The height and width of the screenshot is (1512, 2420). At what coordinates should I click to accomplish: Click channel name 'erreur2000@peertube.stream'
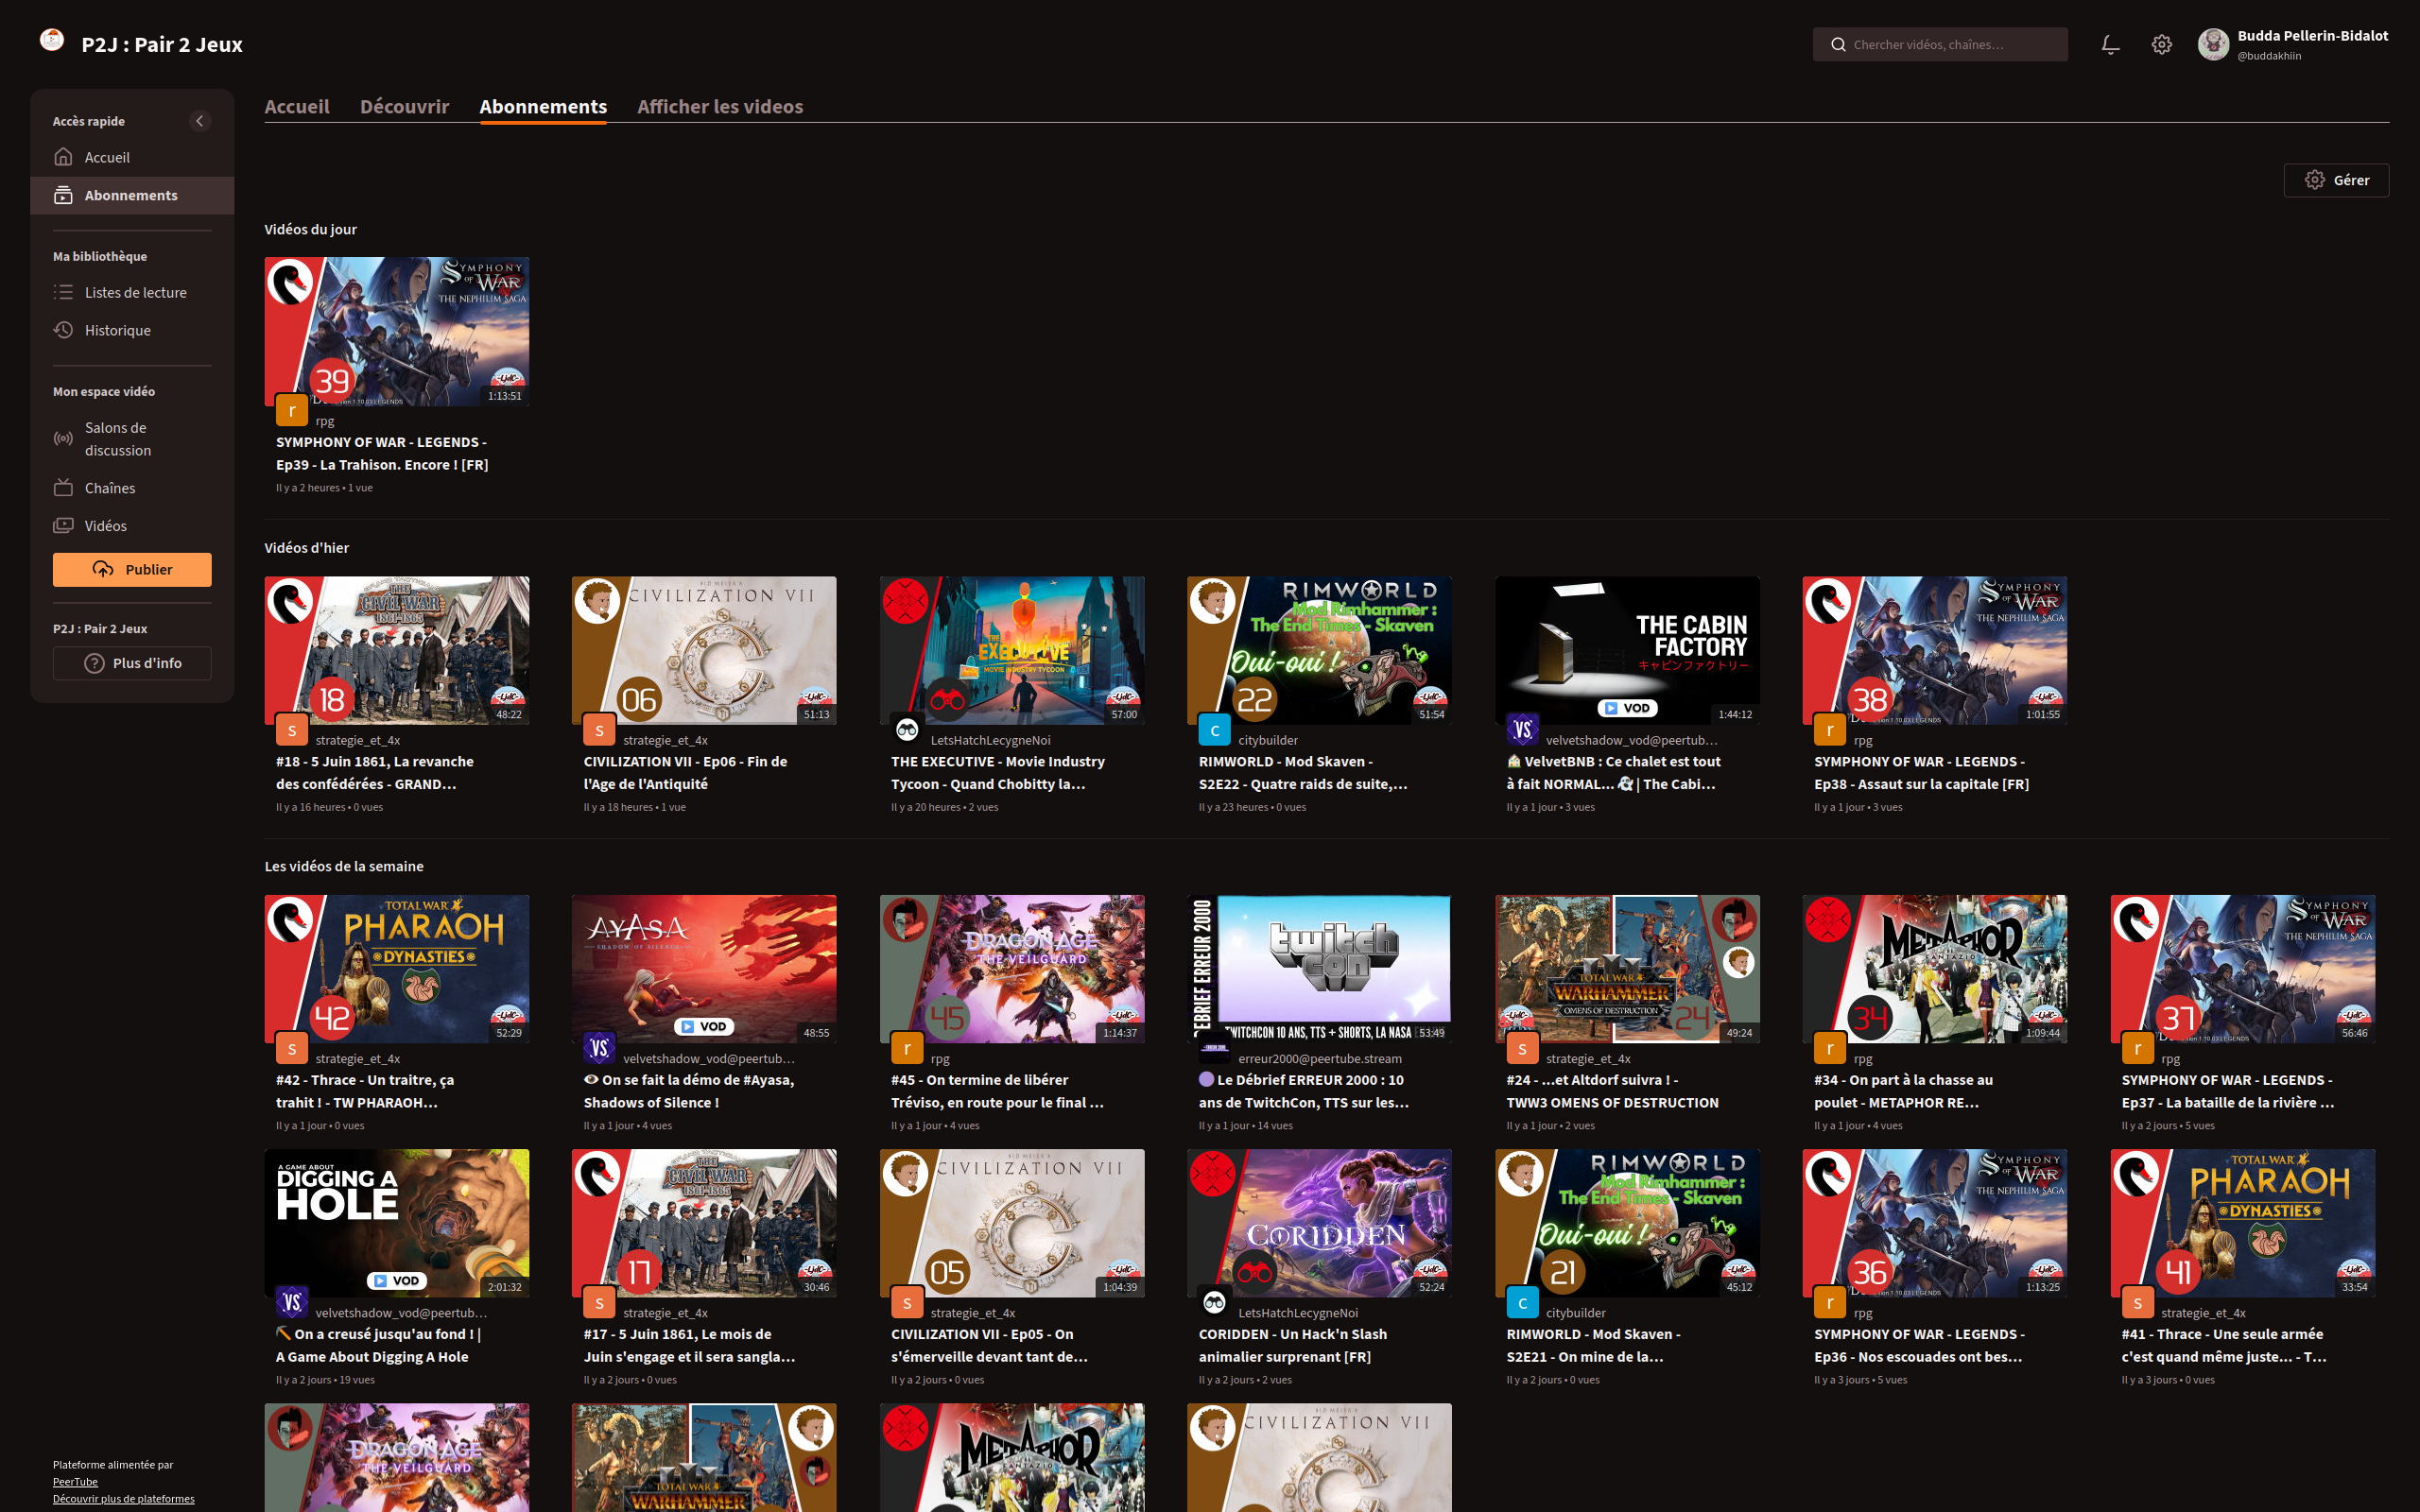[1320, 1058]
